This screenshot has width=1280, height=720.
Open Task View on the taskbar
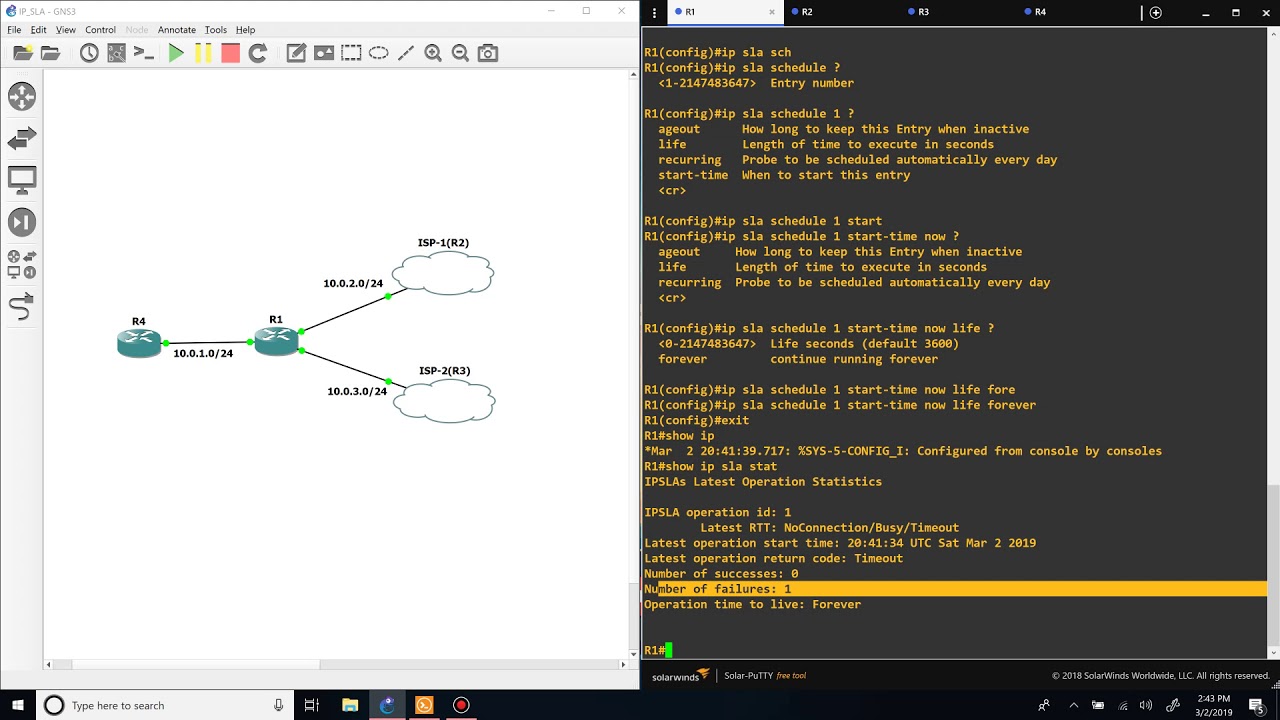[311, 705]
